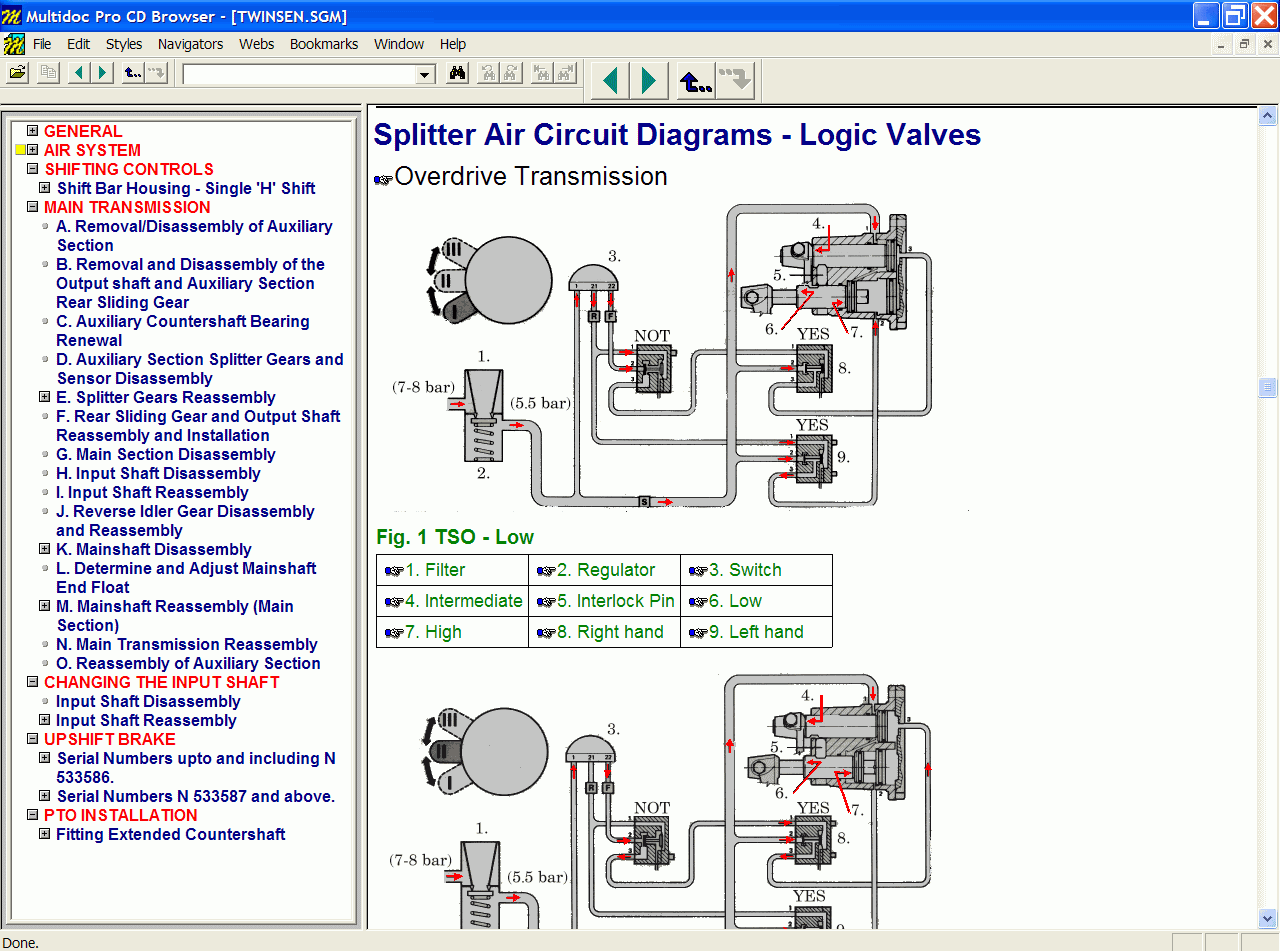Click the Multidoc app icon beside File
The height and width of the screenshot is (951, 1280).
(x=14, y=44)
